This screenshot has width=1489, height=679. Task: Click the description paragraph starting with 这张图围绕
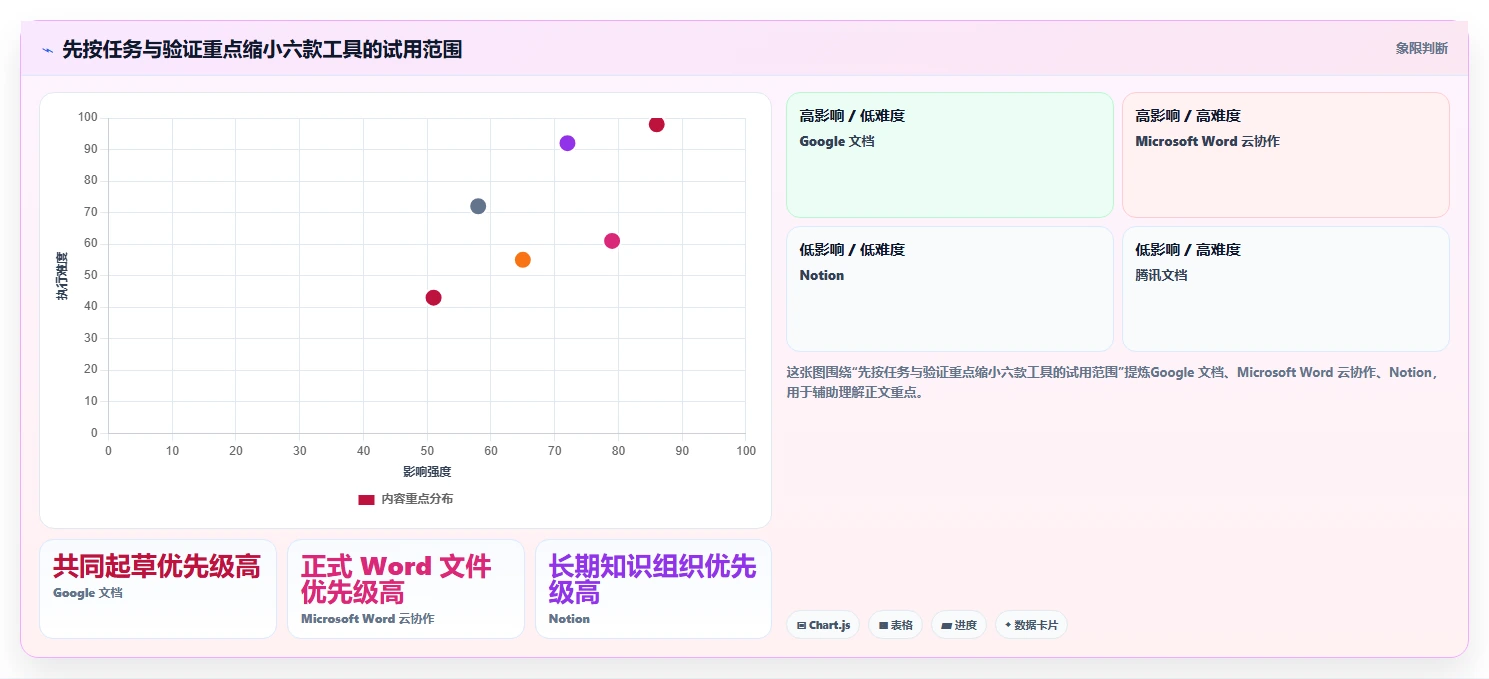1114,382
